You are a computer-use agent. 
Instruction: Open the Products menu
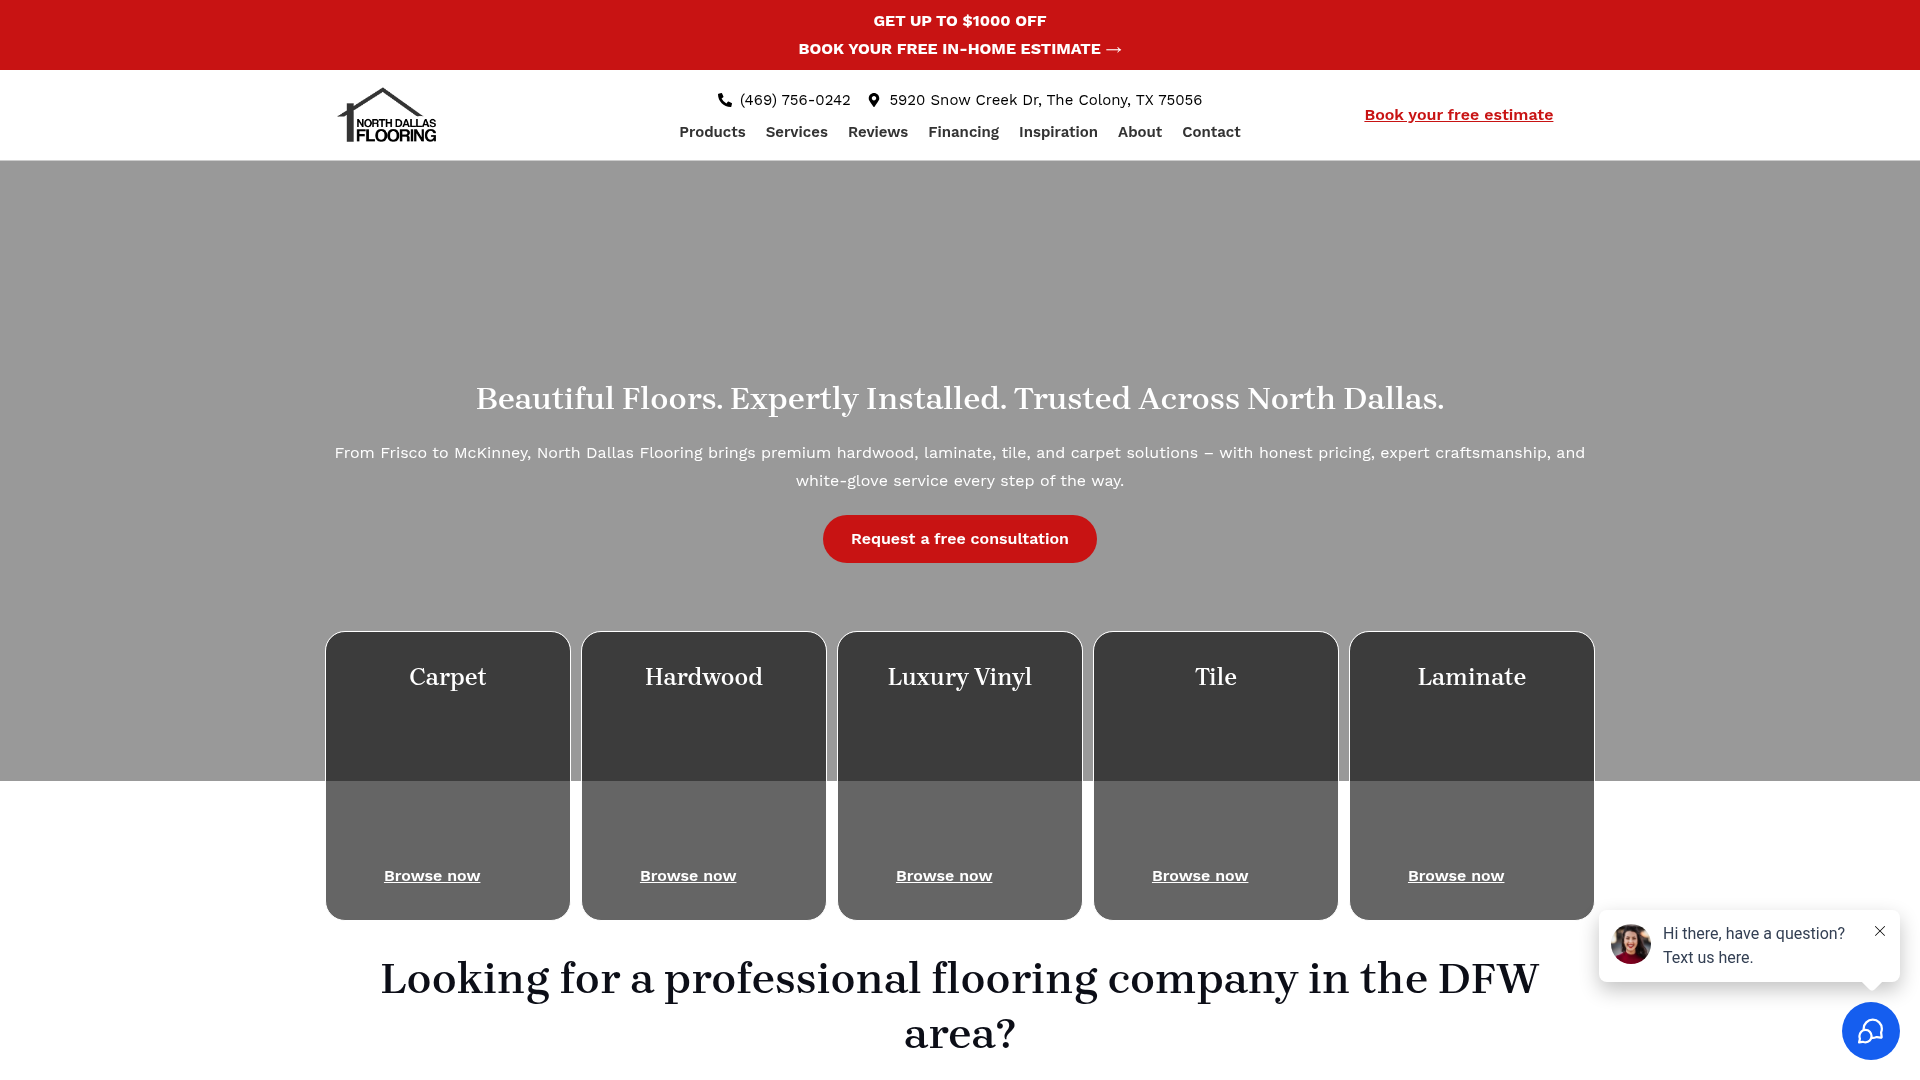point(712,131)
